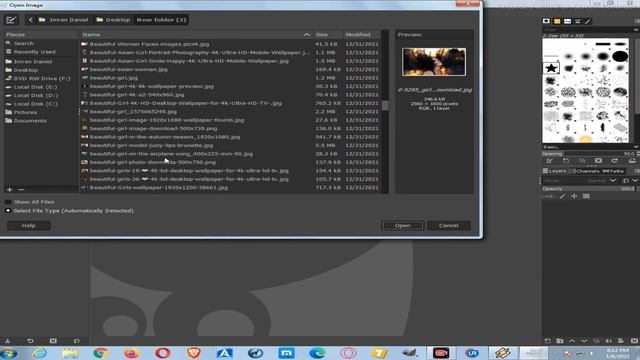
Task: Click the back arrow in the path bar
Action: click(31, 20)
